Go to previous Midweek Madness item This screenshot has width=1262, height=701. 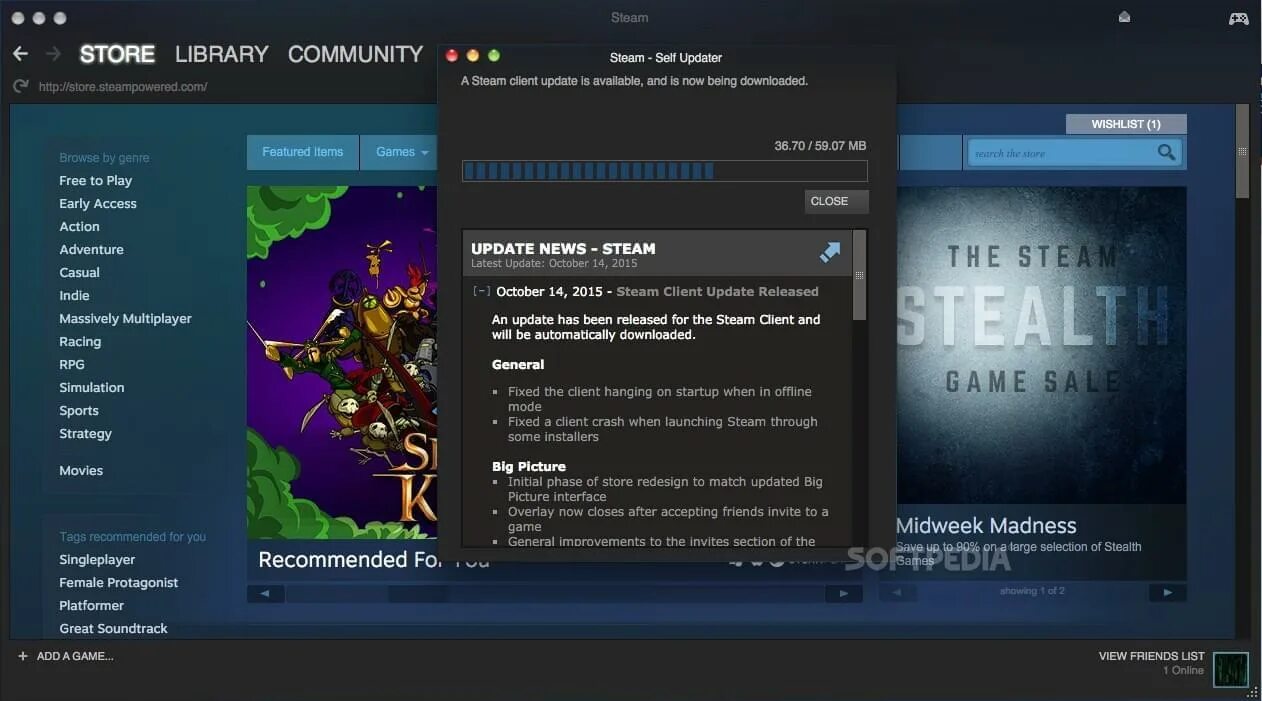898,593
